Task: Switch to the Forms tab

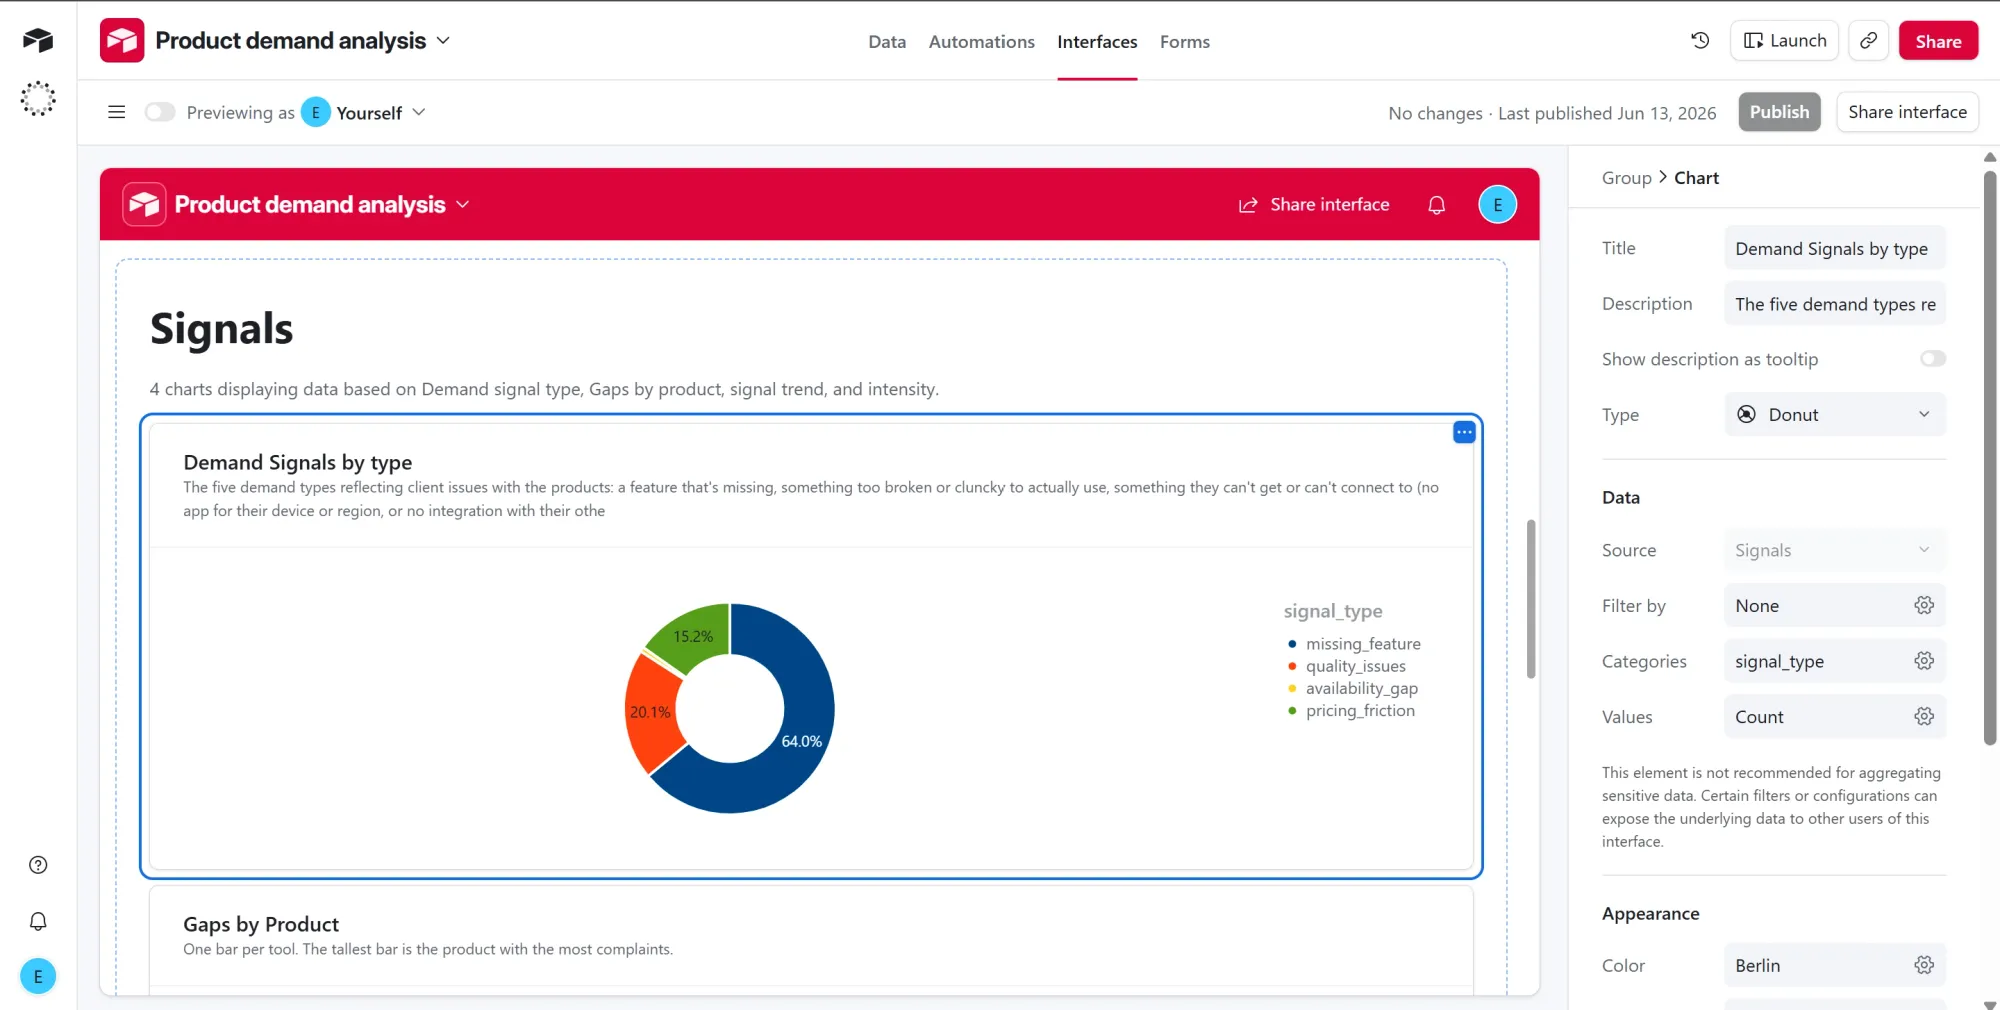Action: [x=1184, y=42]
